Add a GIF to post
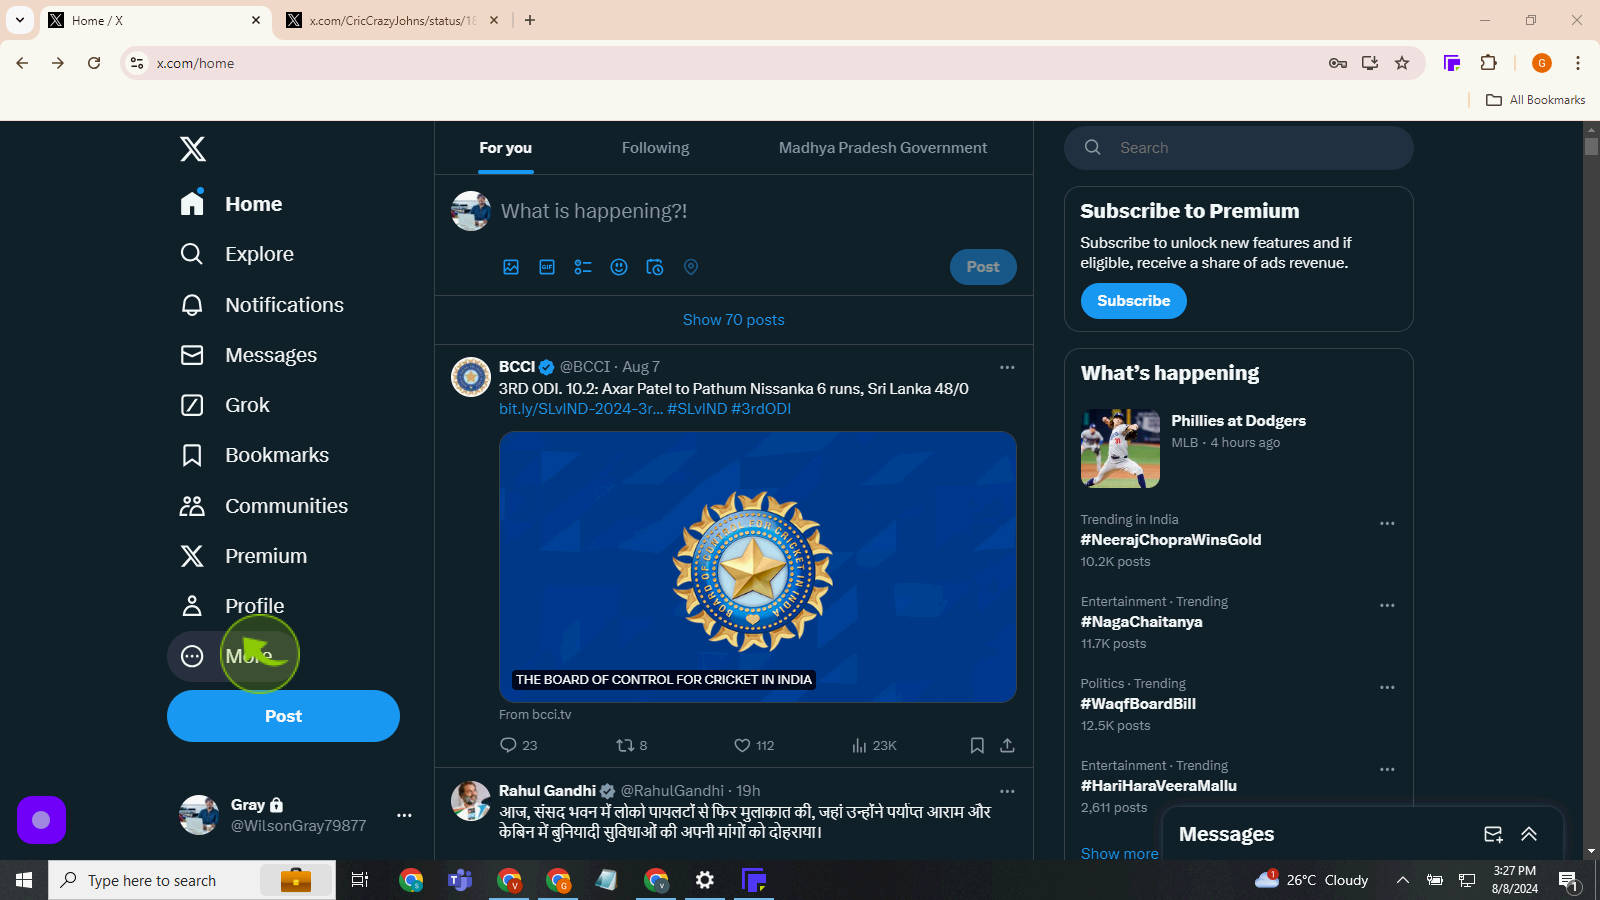1600x900 pixels. [547, 267]
